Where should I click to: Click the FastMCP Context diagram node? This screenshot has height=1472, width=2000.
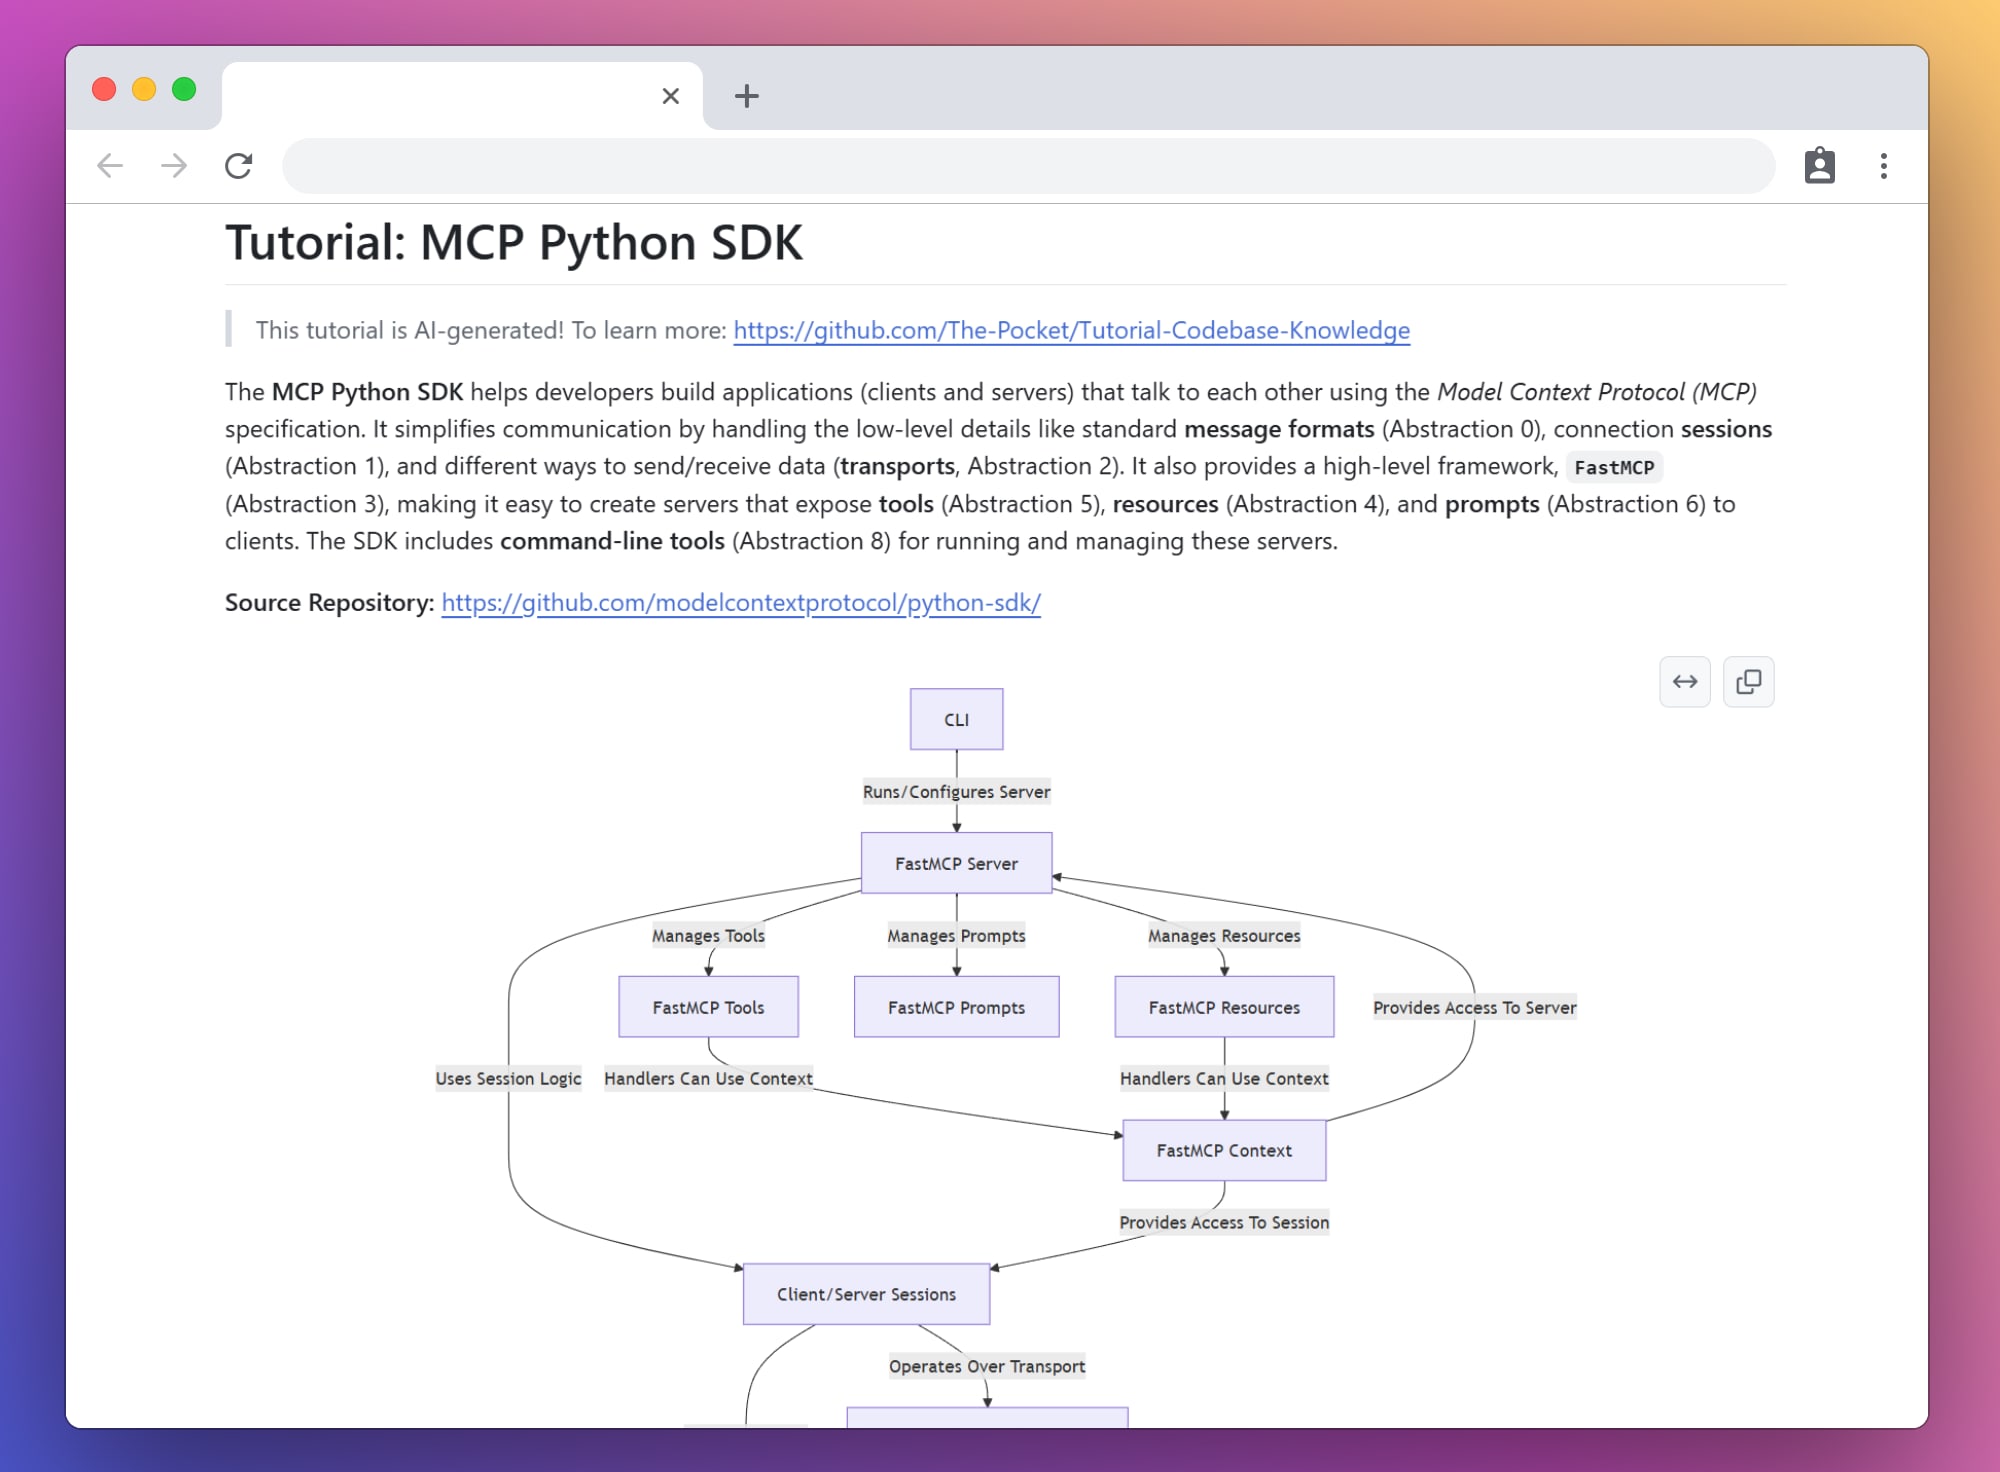1224,1150
